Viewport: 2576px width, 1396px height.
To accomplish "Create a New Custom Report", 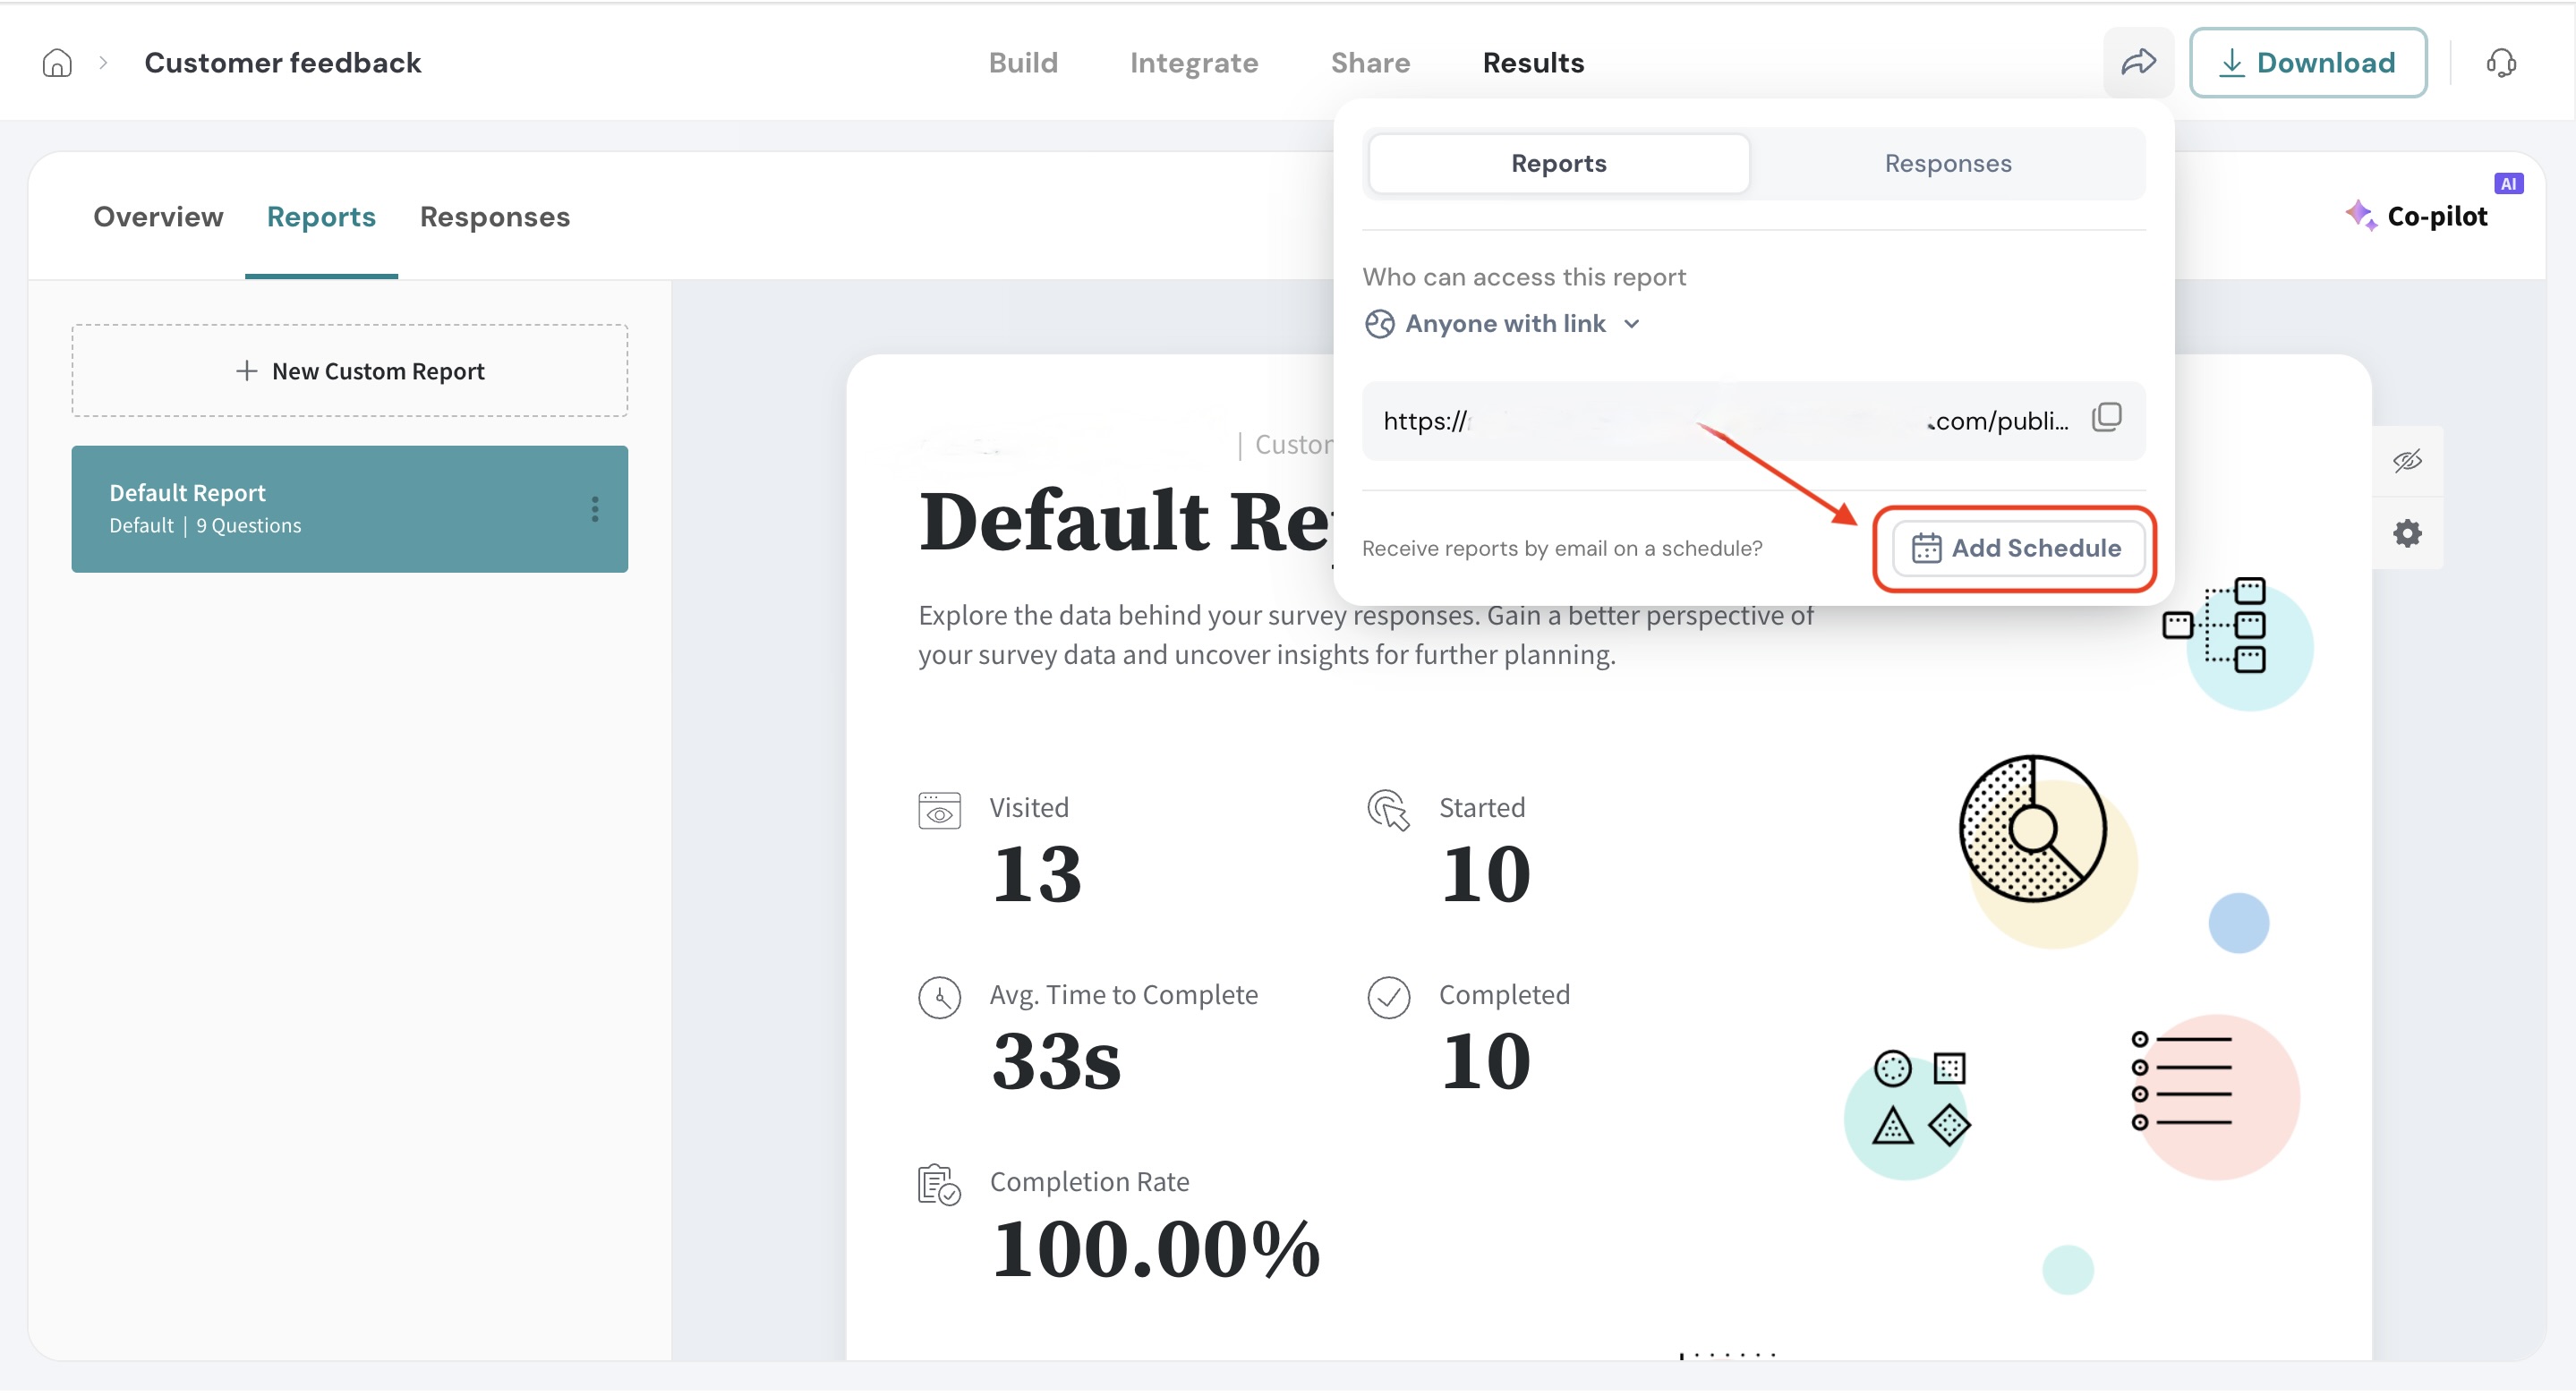I will 349,371.
